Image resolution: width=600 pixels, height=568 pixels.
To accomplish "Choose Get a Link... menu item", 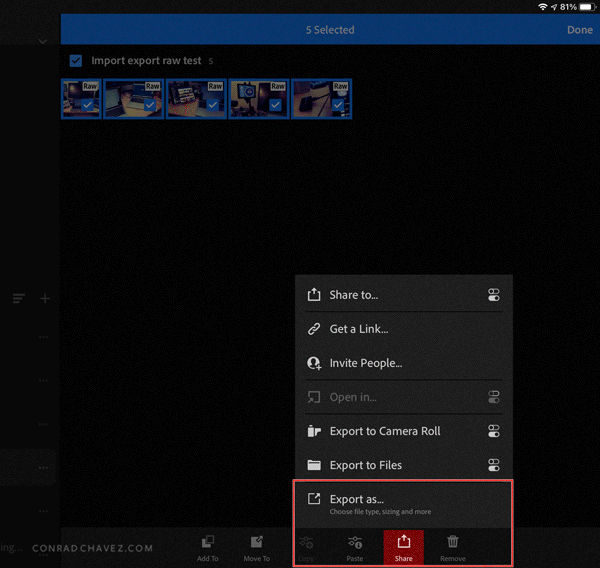I will 404,329.
